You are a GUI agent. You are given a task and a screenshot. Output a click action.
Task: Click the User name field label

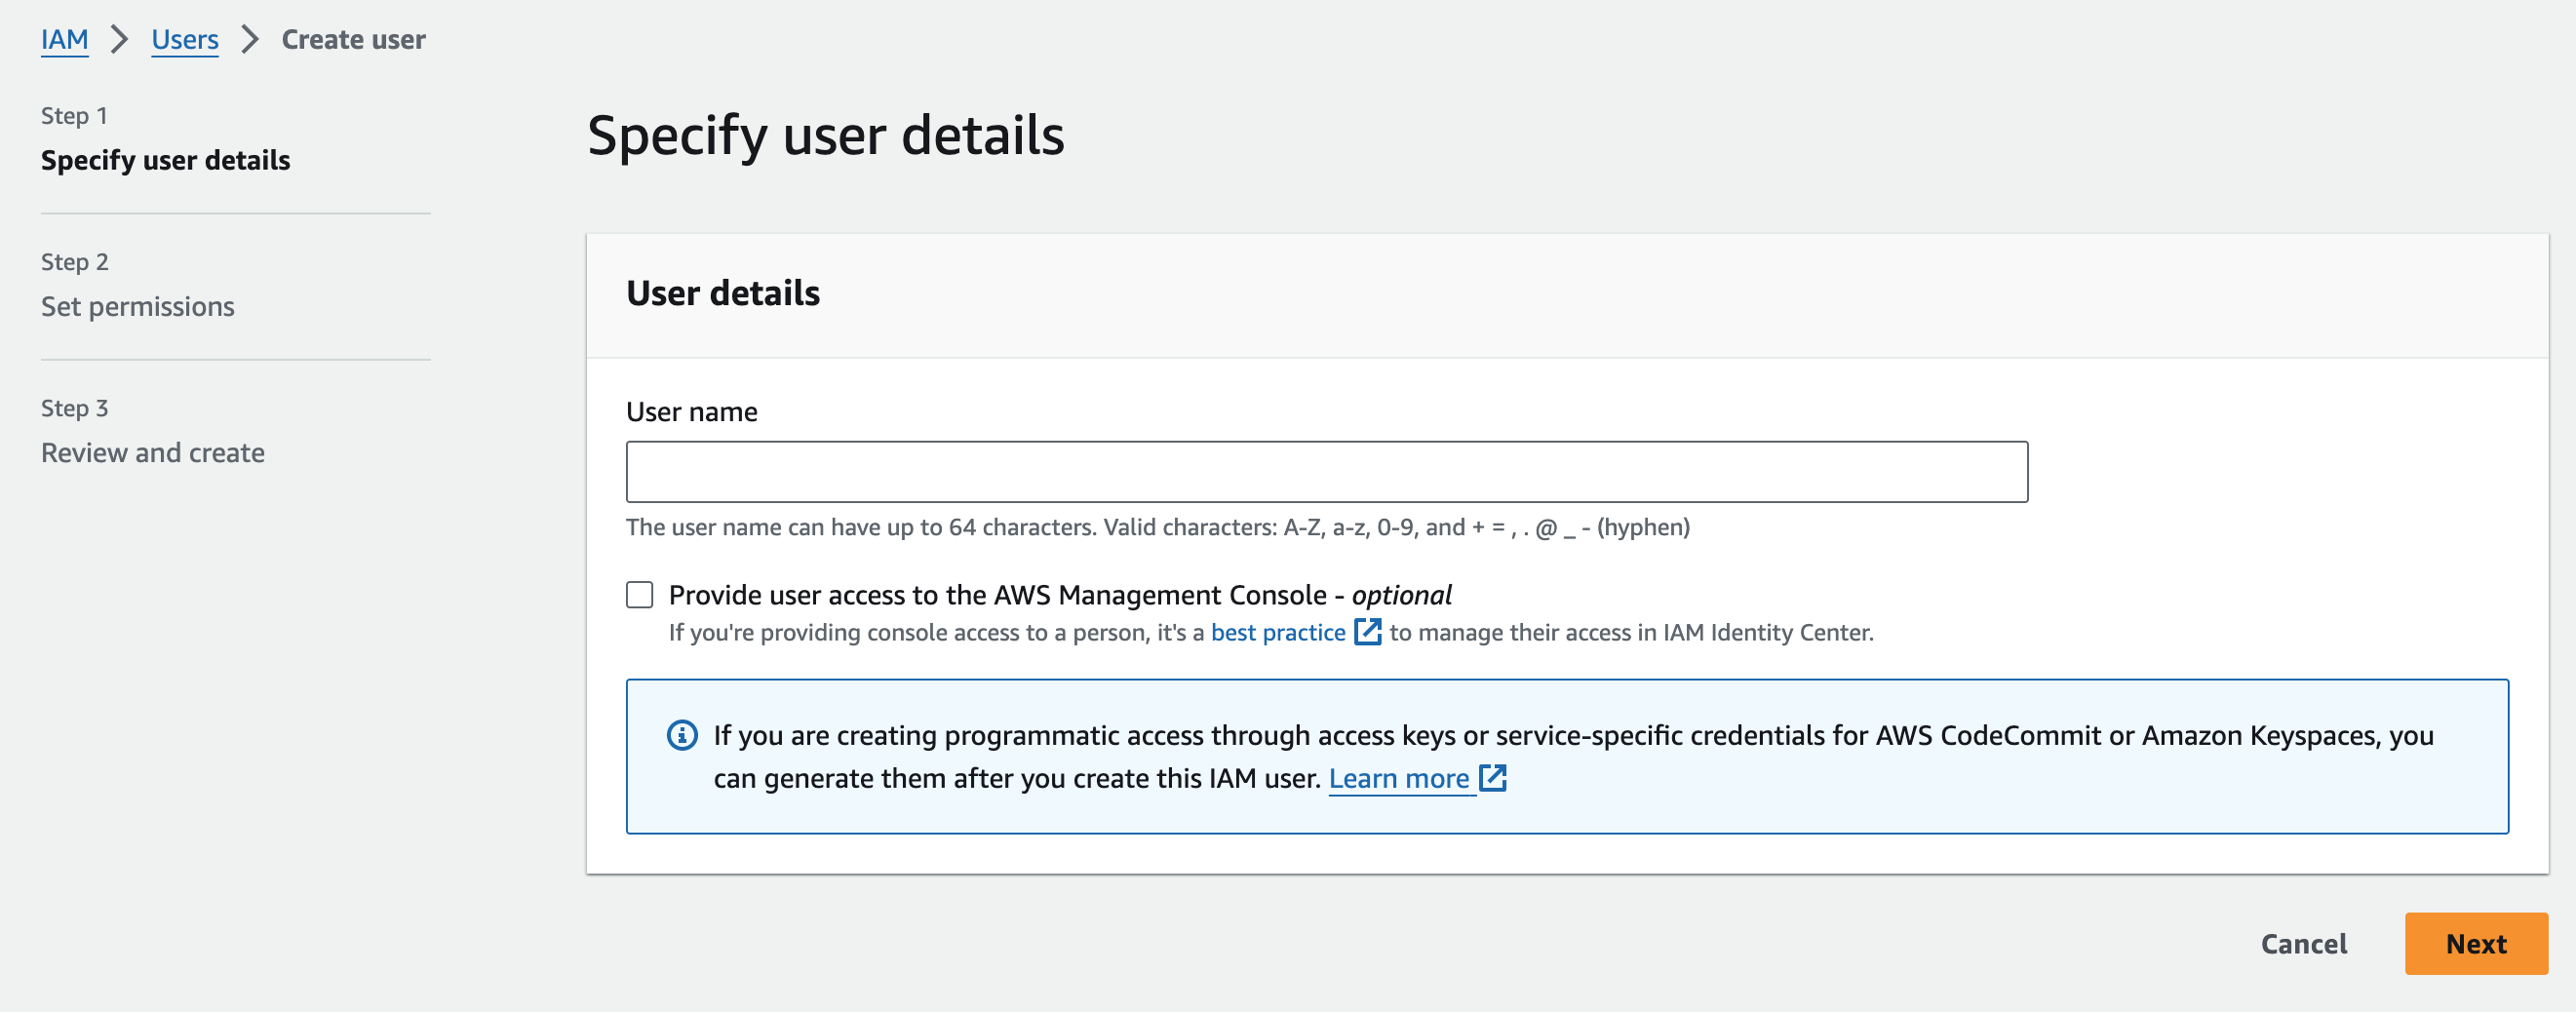pyautogui.click(x=691, y=412)
